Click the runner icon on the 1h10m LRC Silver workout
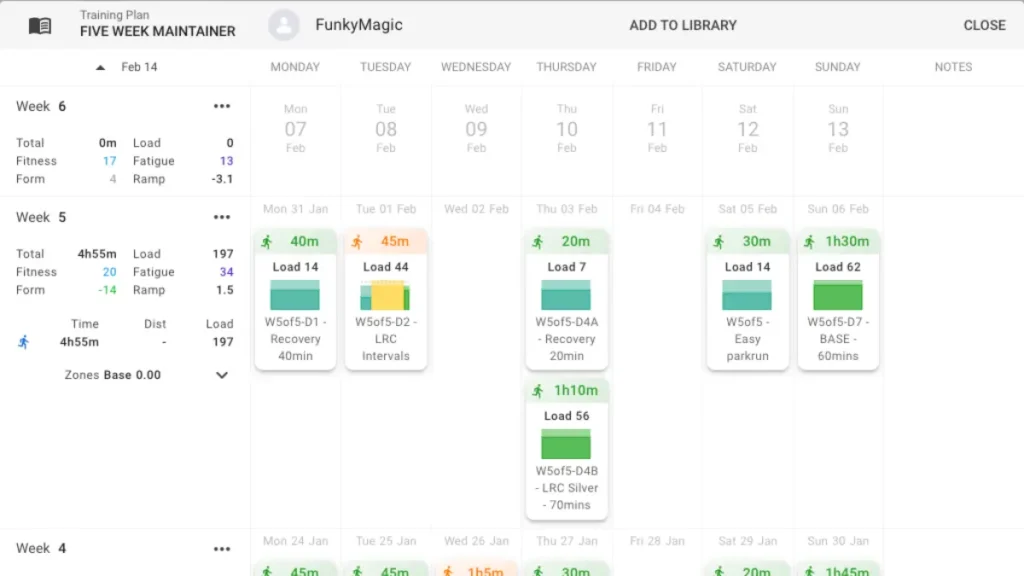 click(x=540, y=390)
